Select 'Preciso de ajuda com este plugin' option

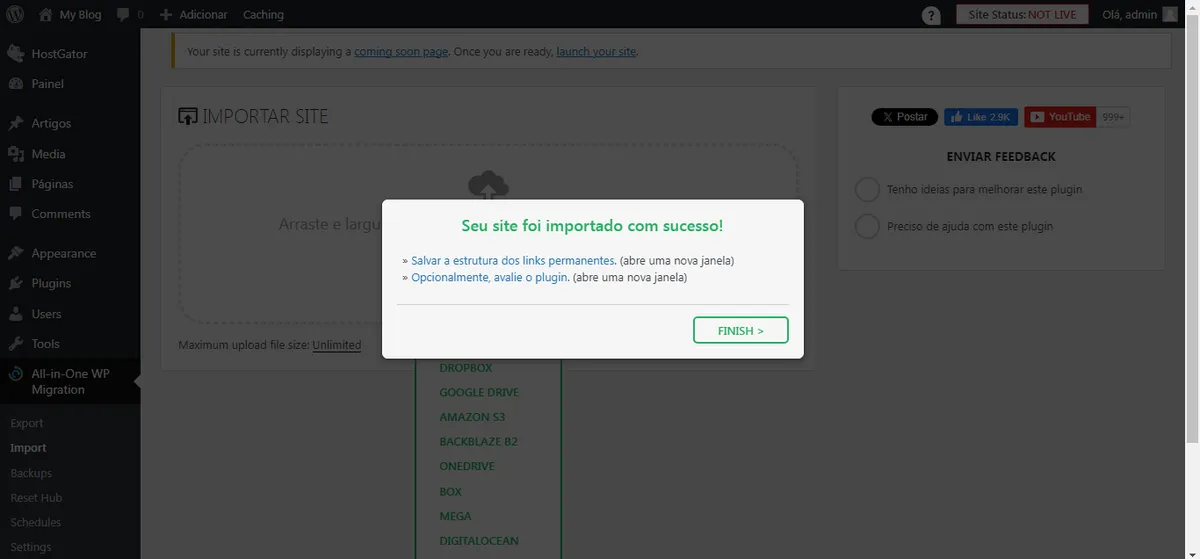(x=867, y=227)
